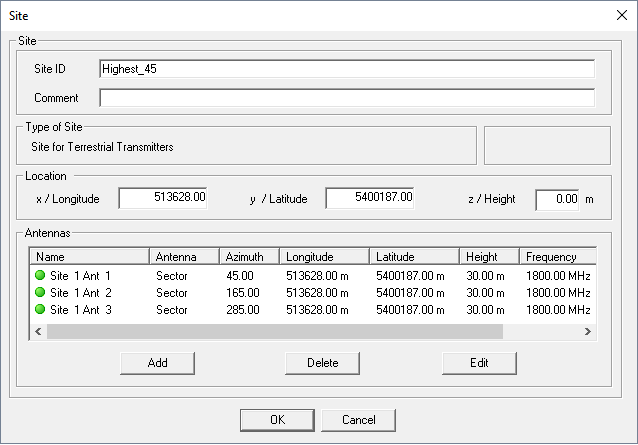Click the left arrow of the horizontal scrollbar
The height and width of the screenshot is (445, 638).
coord(38,331)
